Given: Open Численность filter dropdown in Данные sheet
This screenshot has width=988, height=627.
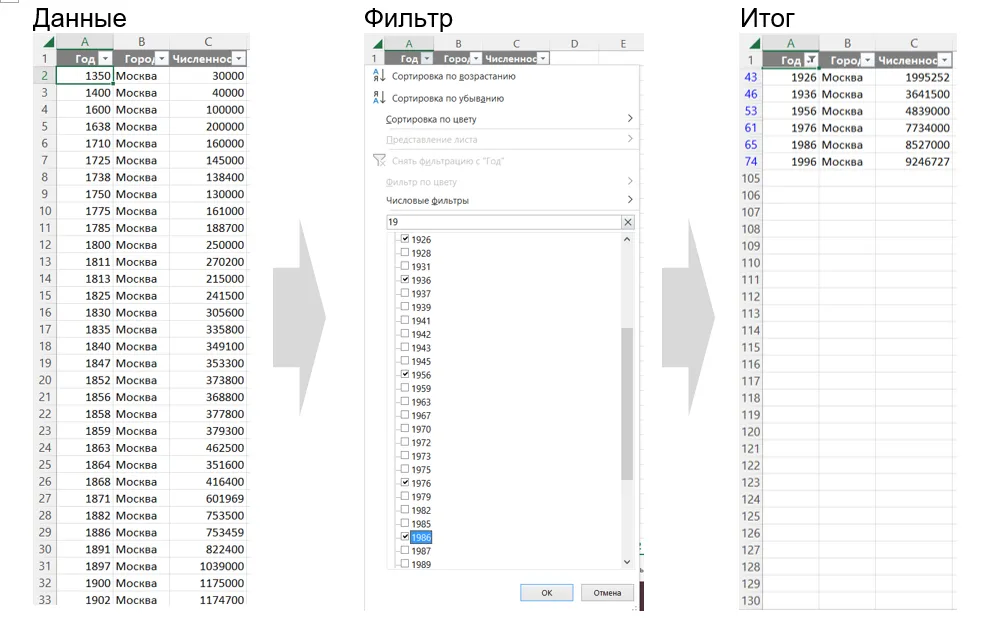Looking at the screenshot, I should coord(238,59).
